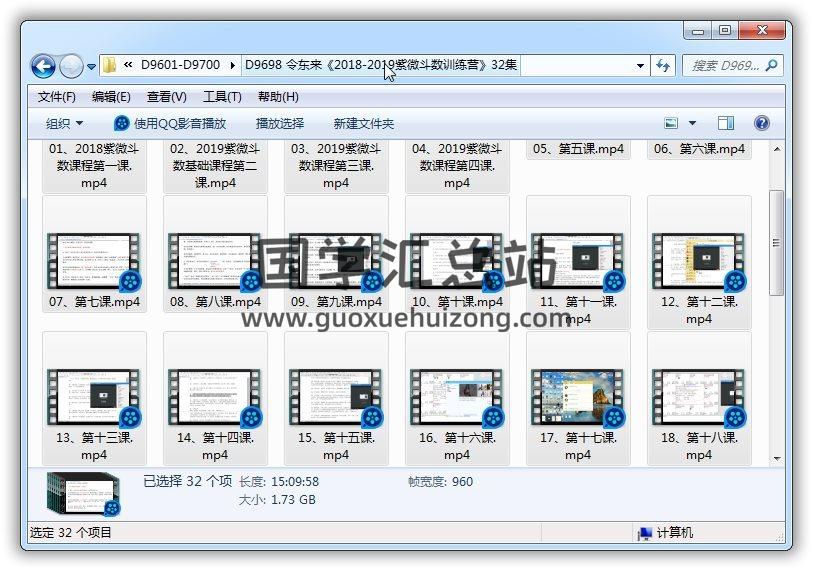Click the magnifier search icon
The width and height of the screenshot is (813, 571).
772,65
